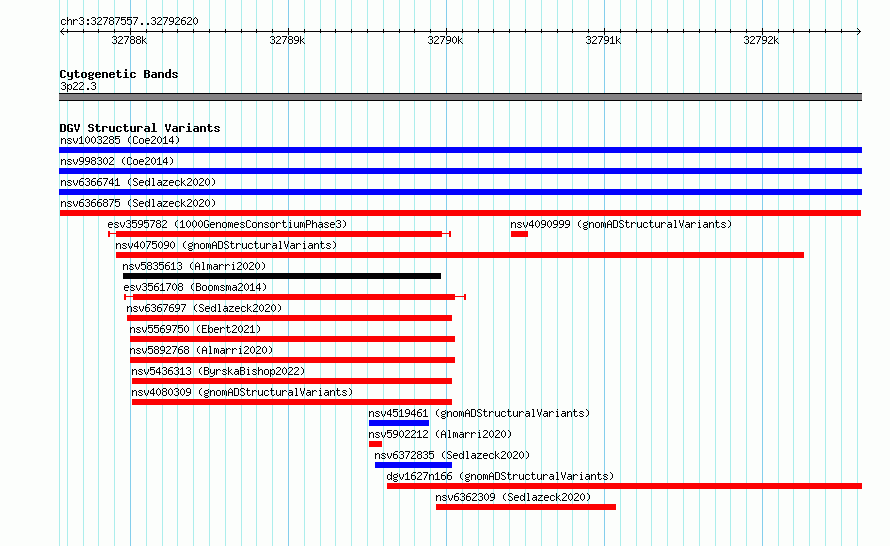Open nsv6367697 (Sedlazeck2020) label
The width and height of the screenshot is (890, 546).
pos(204,308)
